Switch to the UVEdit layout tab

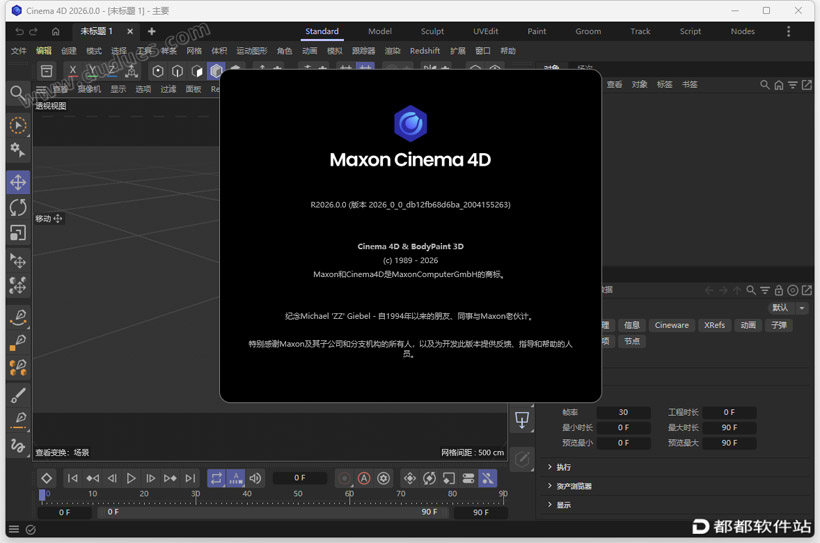pyautogui.click(x=486, y=31)
